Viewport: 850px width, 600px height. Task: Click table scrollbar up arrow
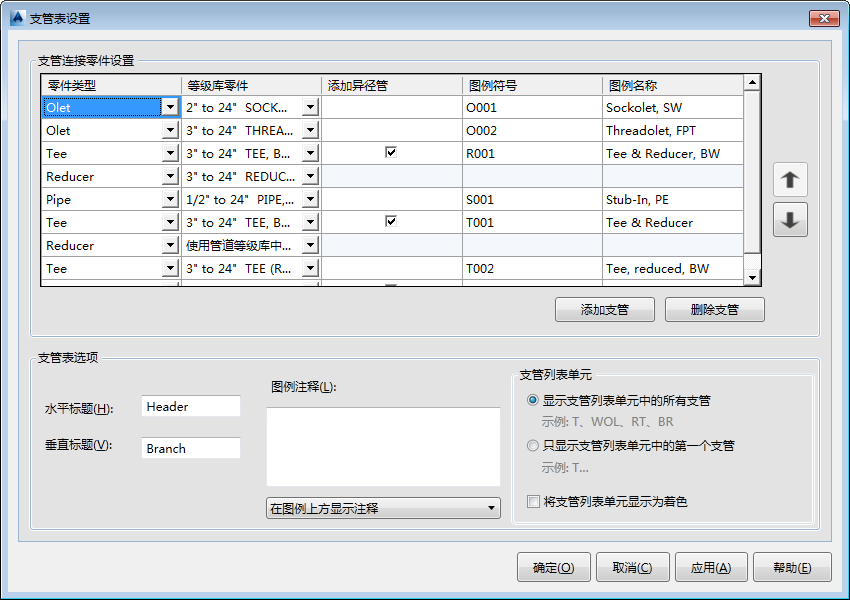click(x=752, y=83)
